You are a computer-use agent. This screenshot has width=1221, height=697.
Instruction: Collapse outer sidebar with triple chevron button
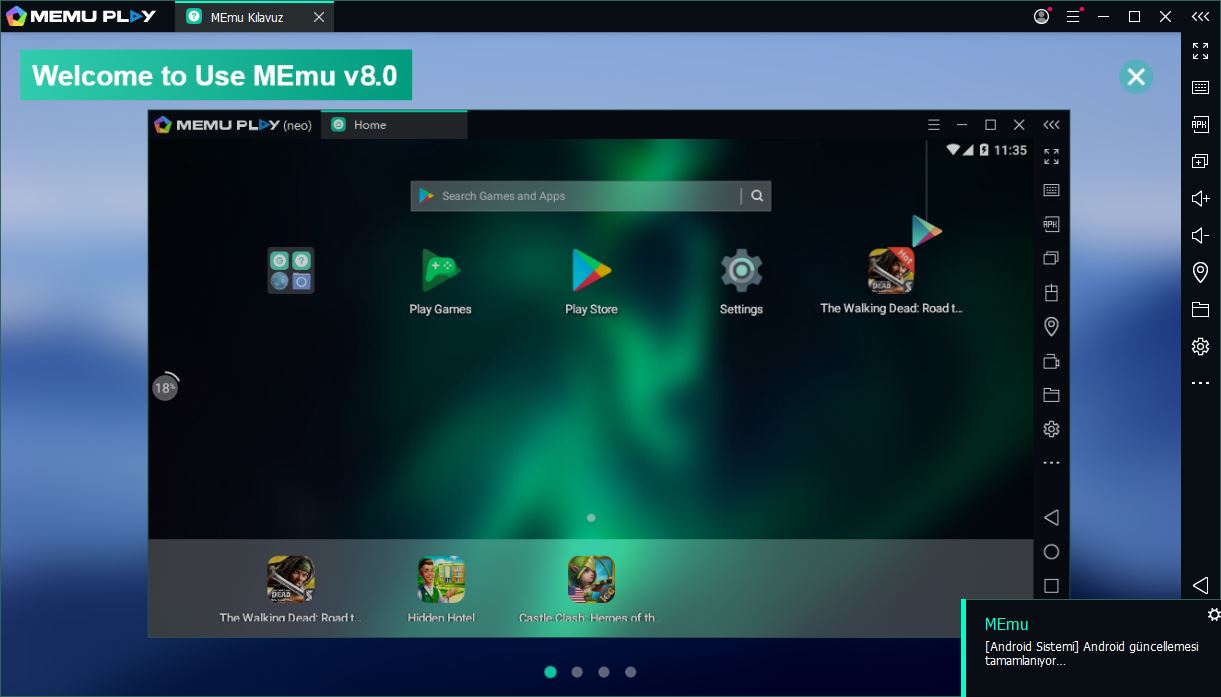pyautogui.click(x=1201, y=16)
